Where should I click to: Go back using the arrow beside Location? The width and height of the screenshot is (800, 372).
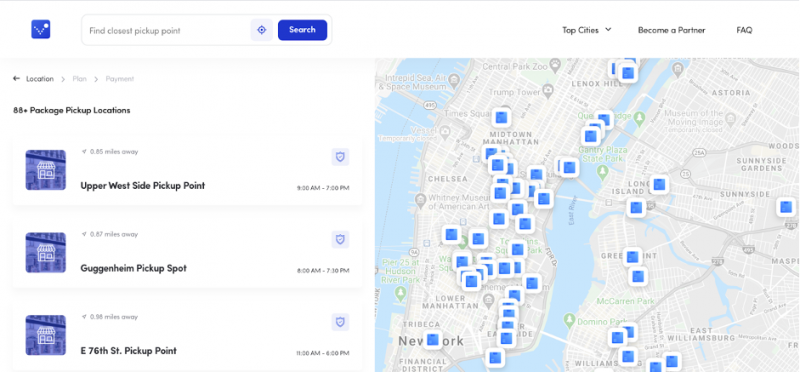point(16,79)
